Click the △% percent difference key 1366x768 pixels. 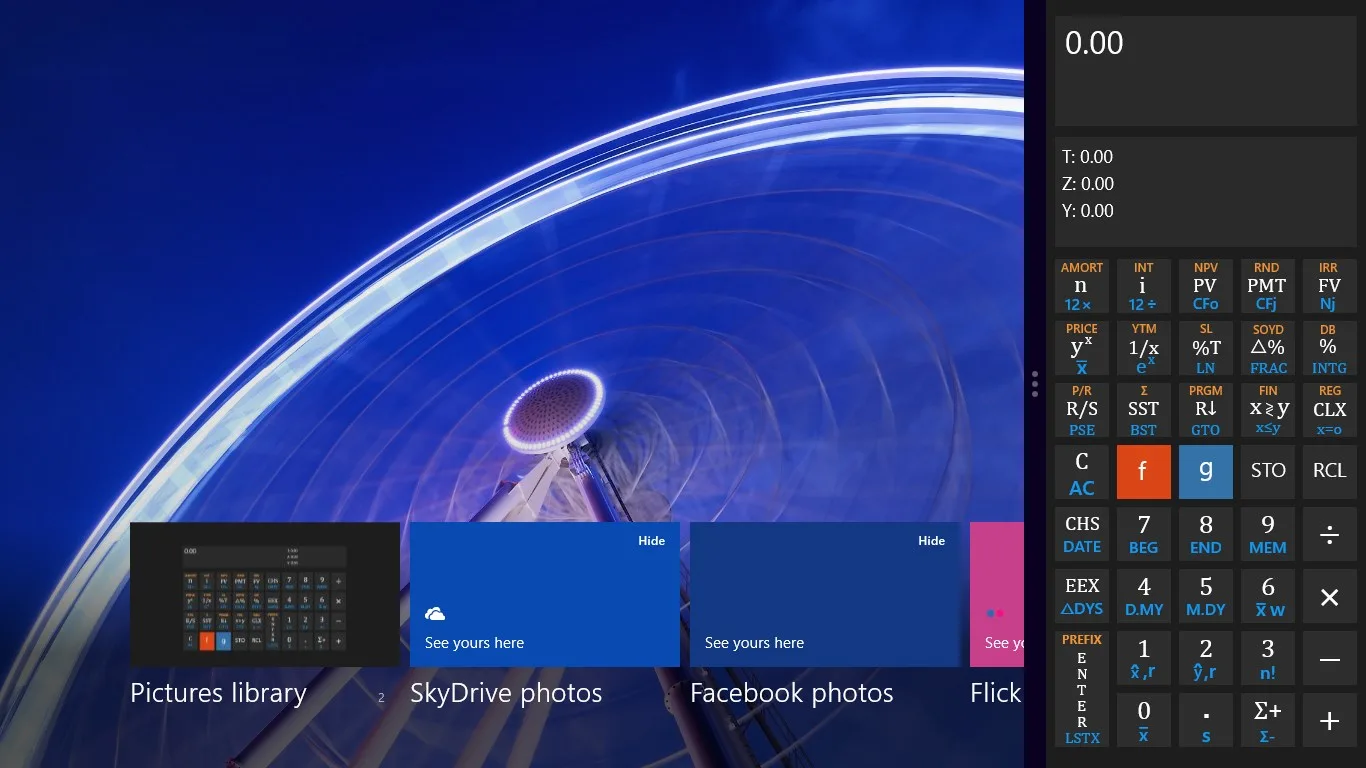click(x=1267, y=348)
